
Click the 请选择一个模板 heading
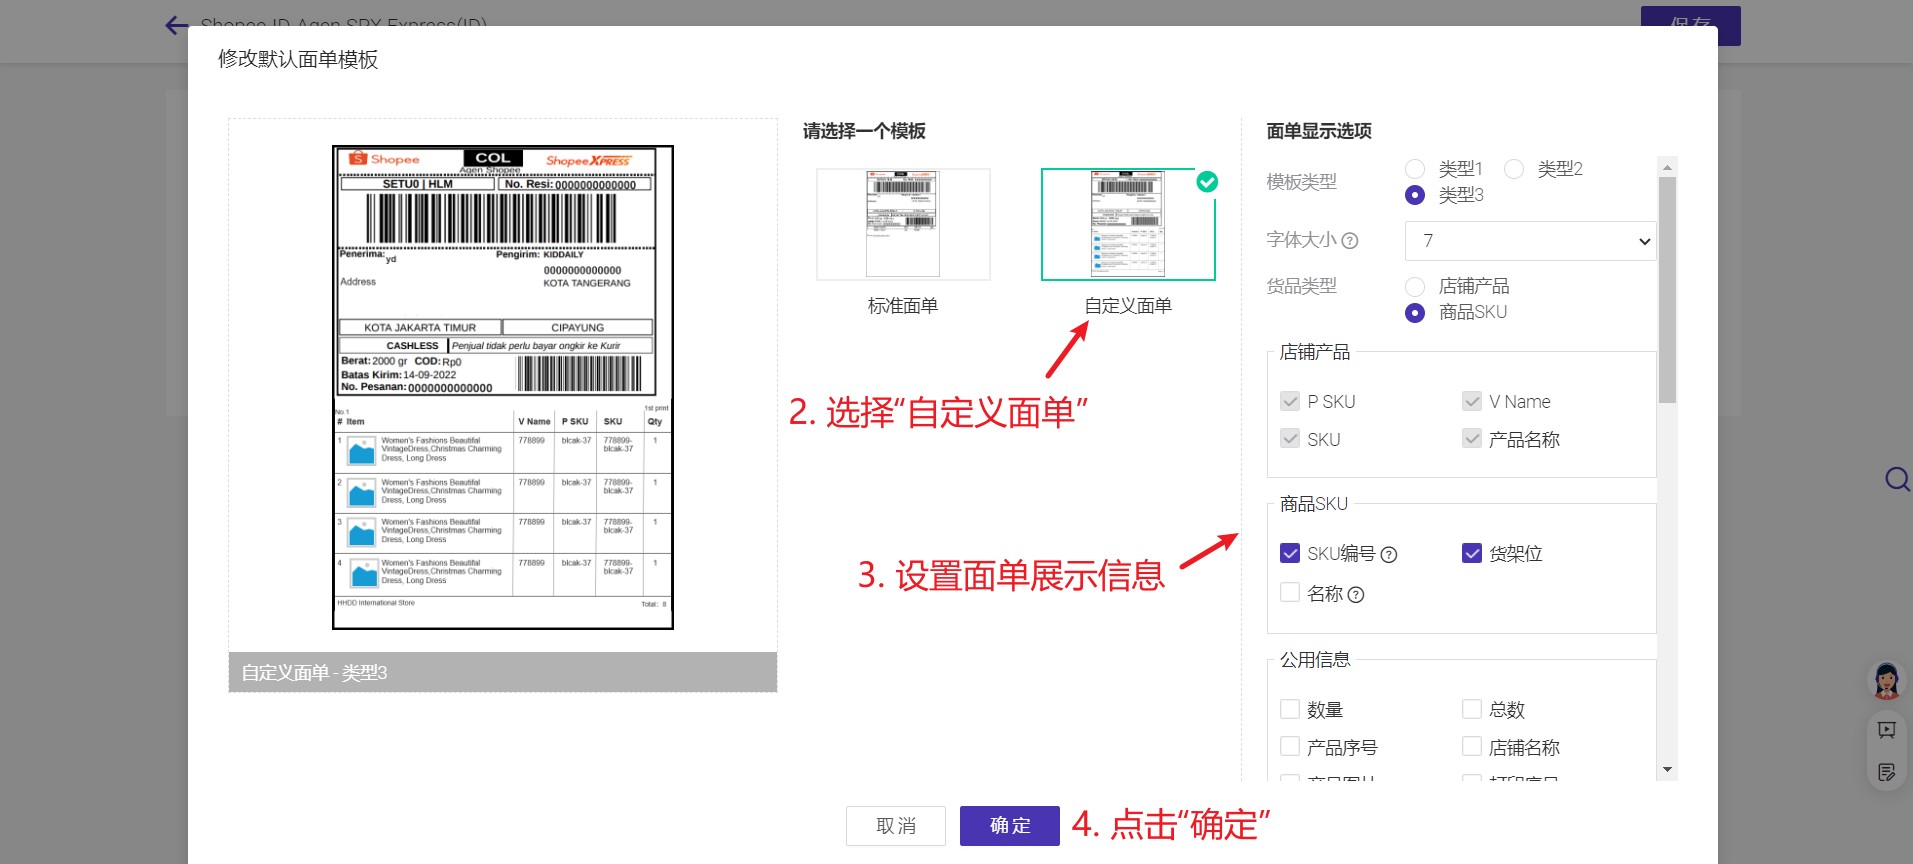click(864, 131)
